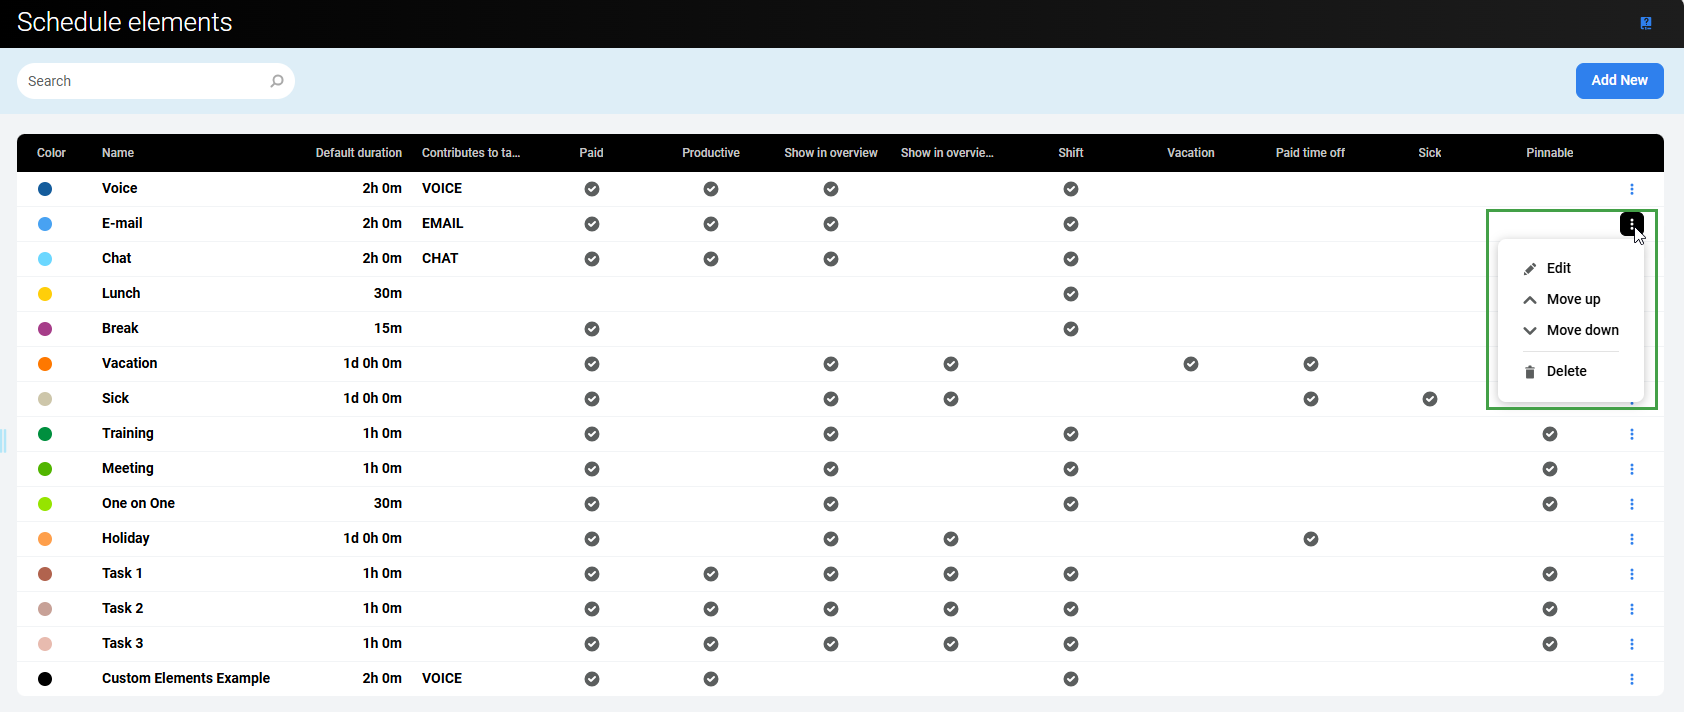Image resolution: width=1684 pixels, height=712 pixels.
Task: Open the Voice row three-dot menu
Action: coord(1631,189)
